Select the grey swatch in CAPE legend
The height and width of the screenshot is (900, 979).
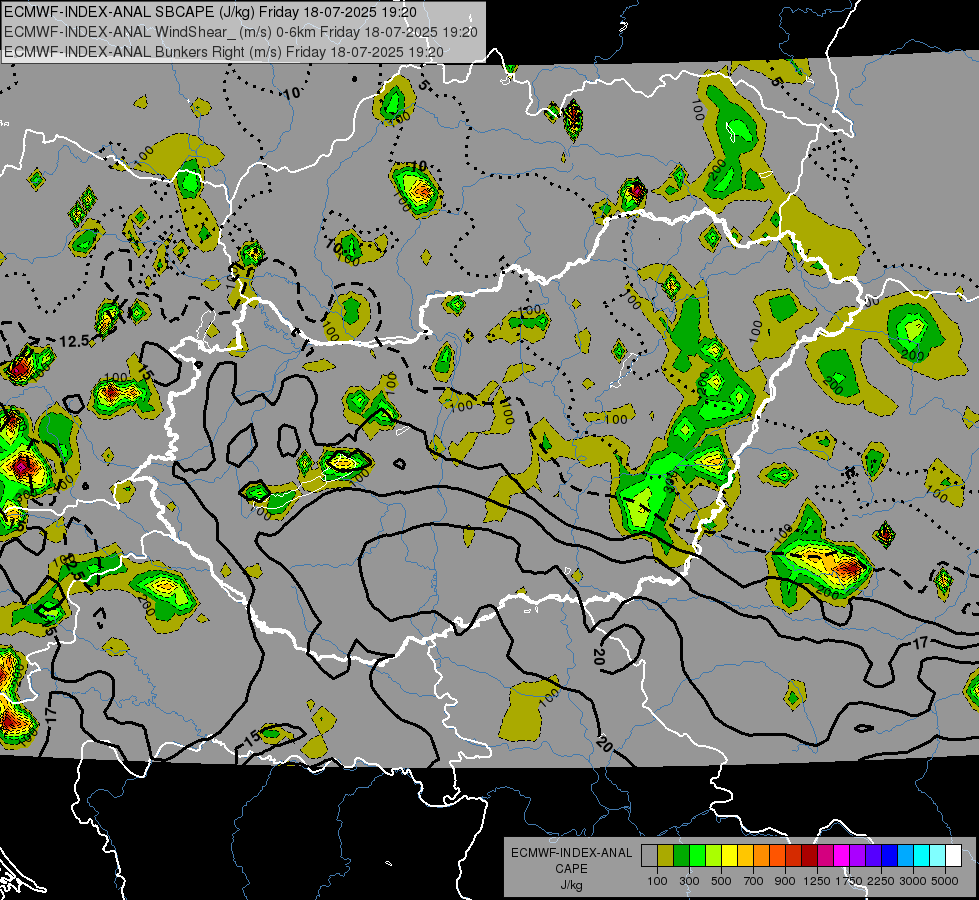click(649, 856)
